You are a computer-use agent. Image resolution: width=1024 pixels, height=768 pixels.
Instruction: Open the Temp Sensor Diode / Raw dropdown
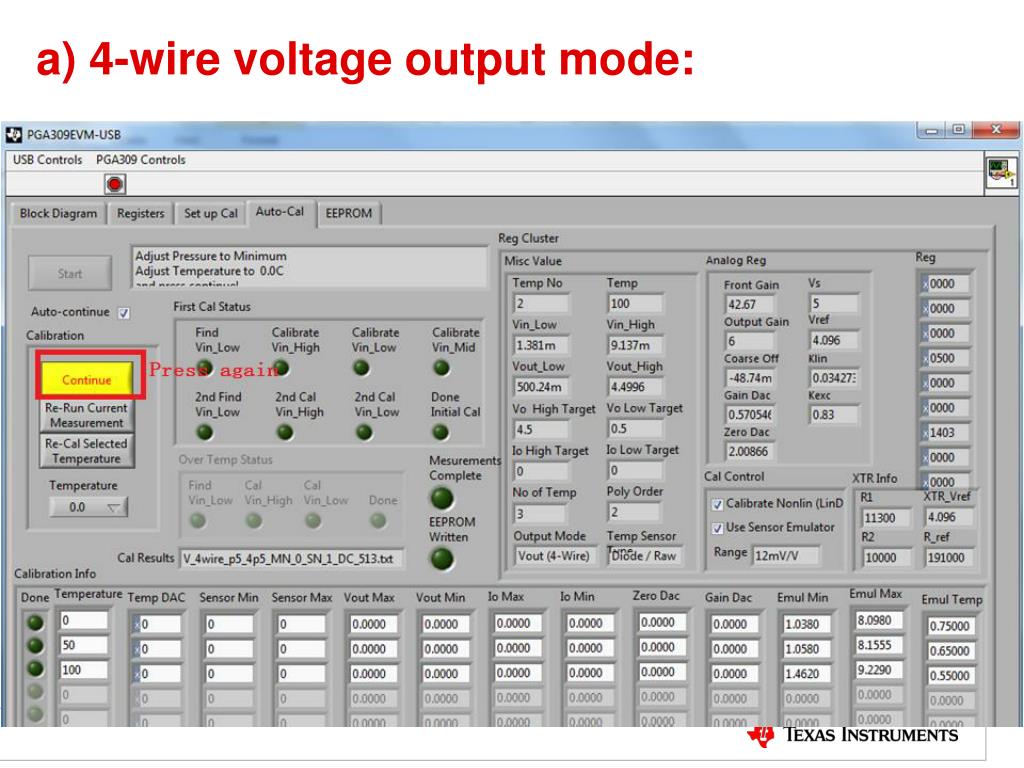click(x=644, y=556)
